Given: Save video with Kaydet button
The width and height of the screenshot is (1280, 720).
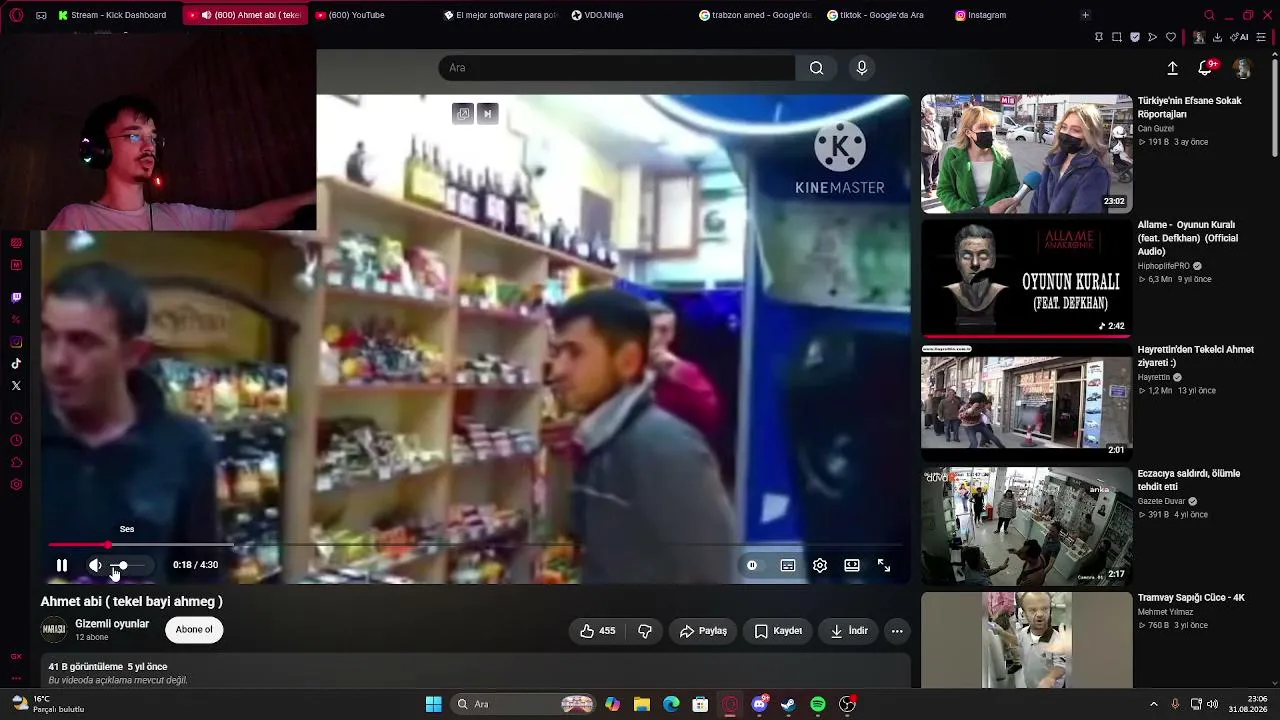Looking at the screenshot, I should [x=778, y=631].
